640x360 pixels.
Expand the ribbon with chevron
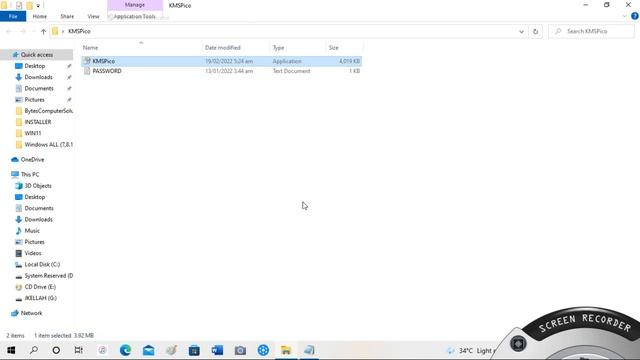(x=624, y=16)
